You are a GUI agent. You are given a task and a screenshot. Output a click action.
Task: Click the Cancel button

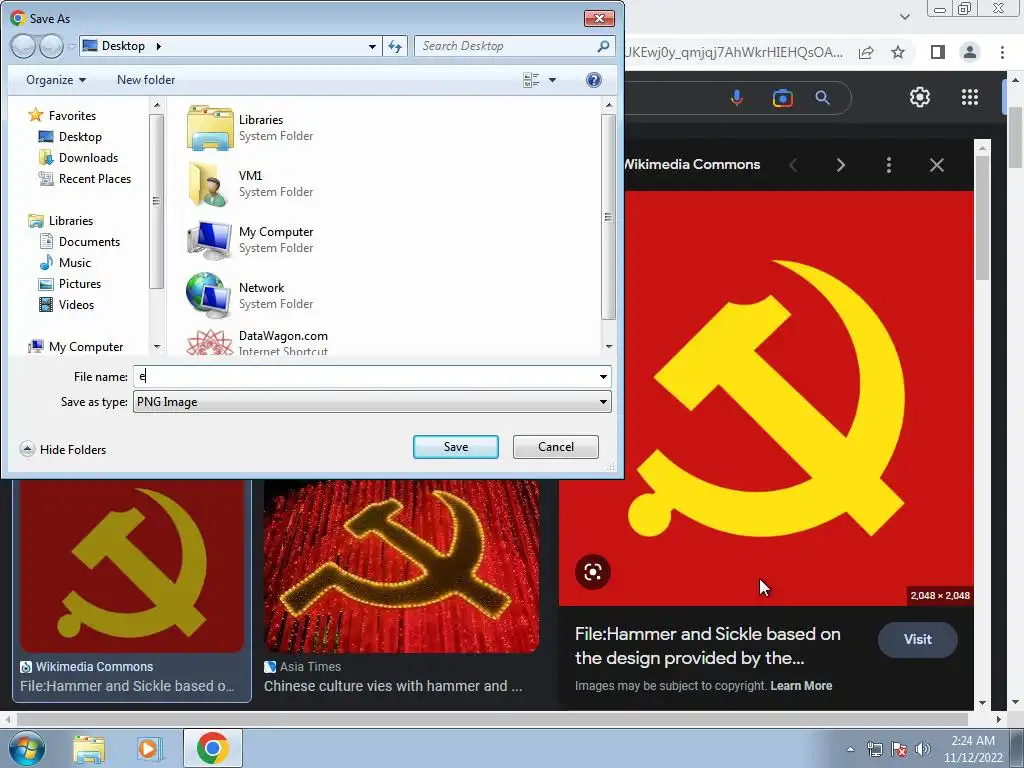point(556,447)
